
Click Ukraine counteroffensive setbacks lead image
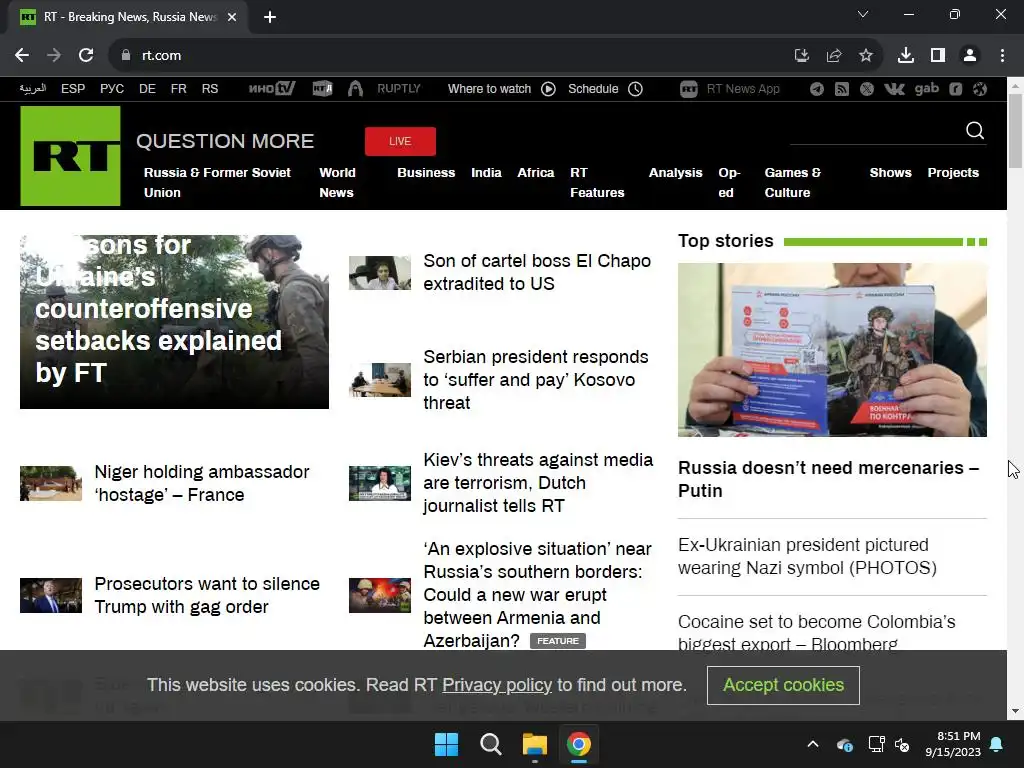174,322
